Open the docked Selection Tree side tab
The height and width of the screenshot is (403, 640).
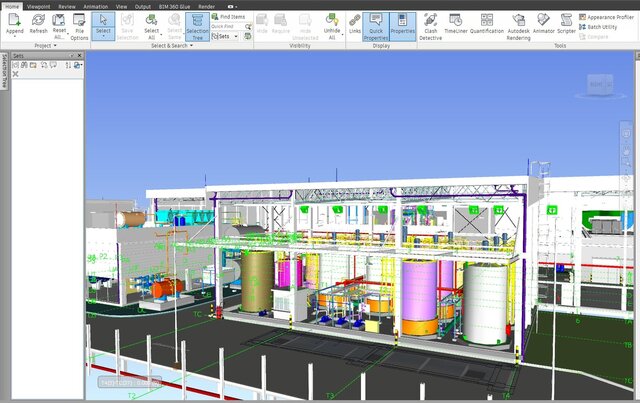coord(4,71)
